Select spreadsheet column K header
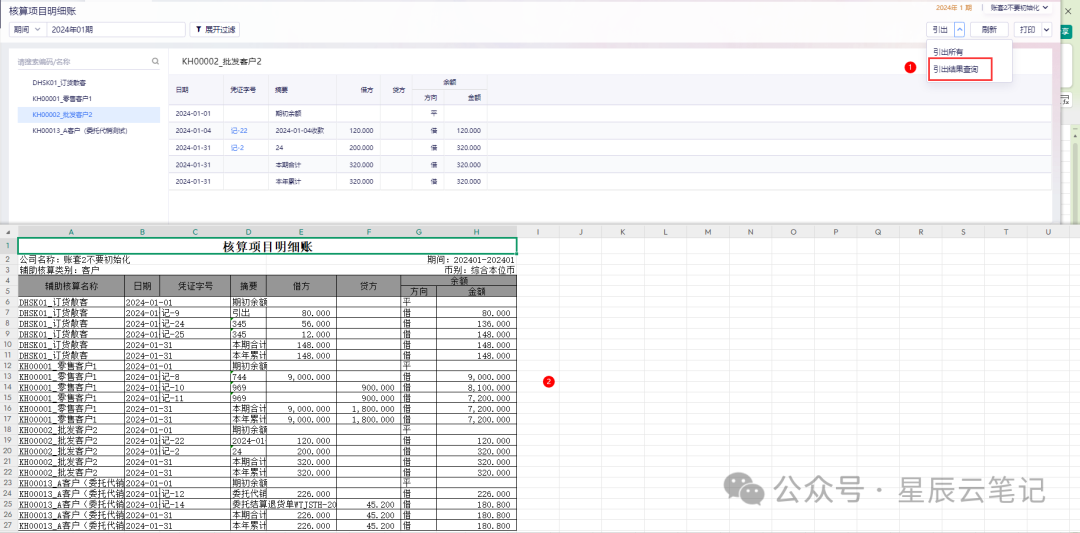The height and width of the screenshot is (533, 1080). pyautogui.click(x=623, y=232)
